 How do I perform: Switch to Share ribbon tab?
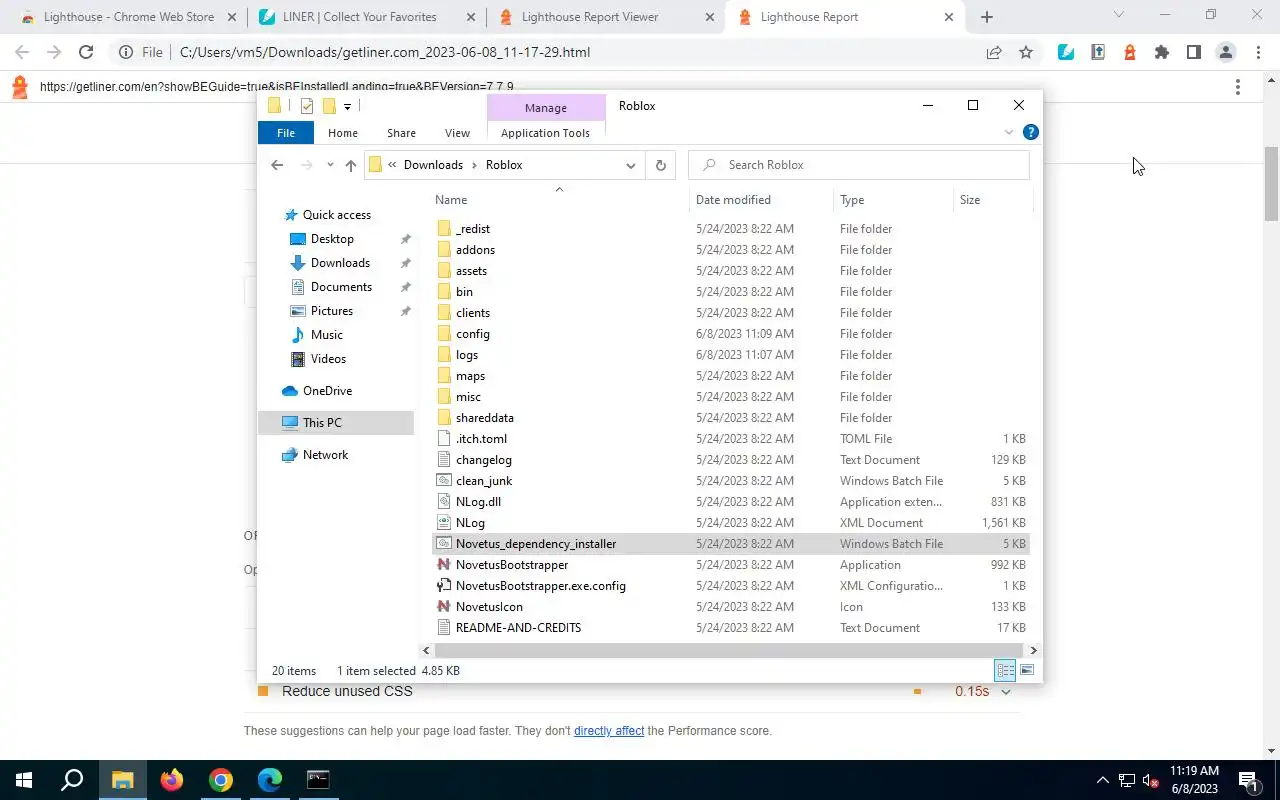[x=401, y=133]
